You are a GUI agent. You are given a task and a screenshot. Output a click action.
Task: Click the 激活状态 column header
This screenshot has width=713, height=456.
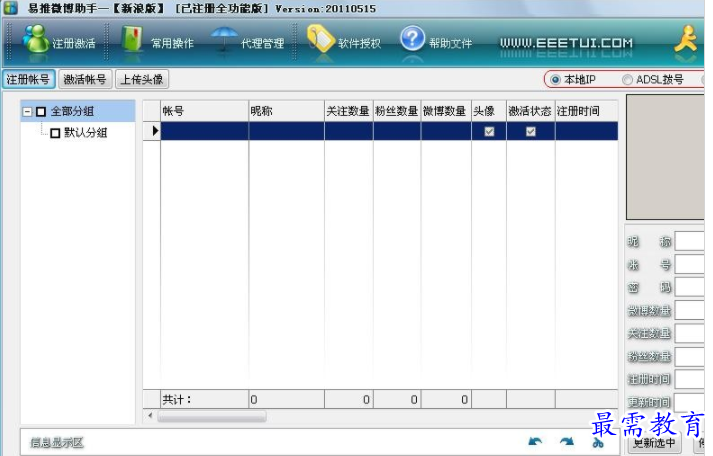pyautogui.click(x=531, y=111)
